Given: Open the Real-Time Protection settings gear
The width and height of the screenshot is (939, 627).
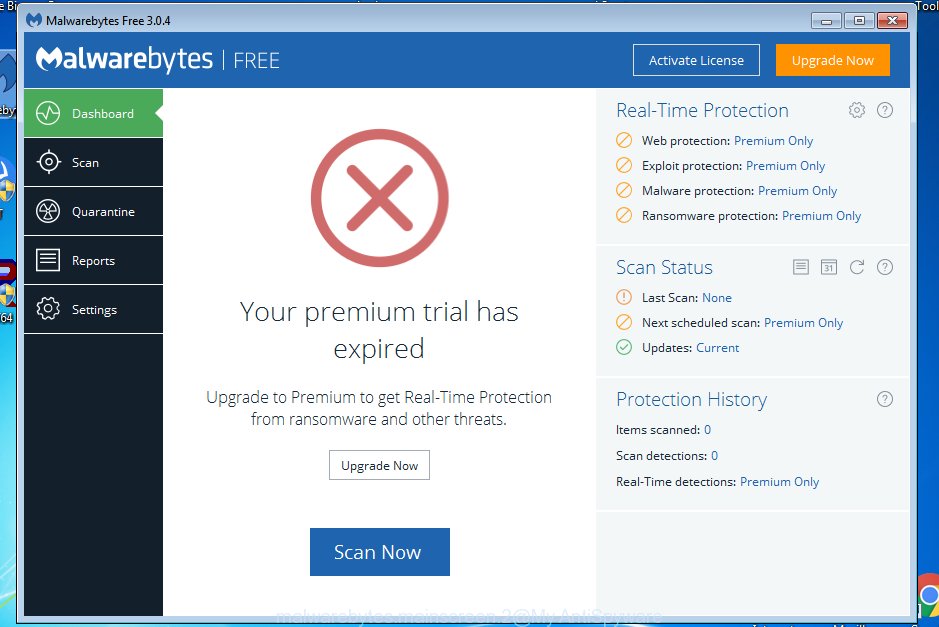Looking at the screenshot, I should (857, 110).
